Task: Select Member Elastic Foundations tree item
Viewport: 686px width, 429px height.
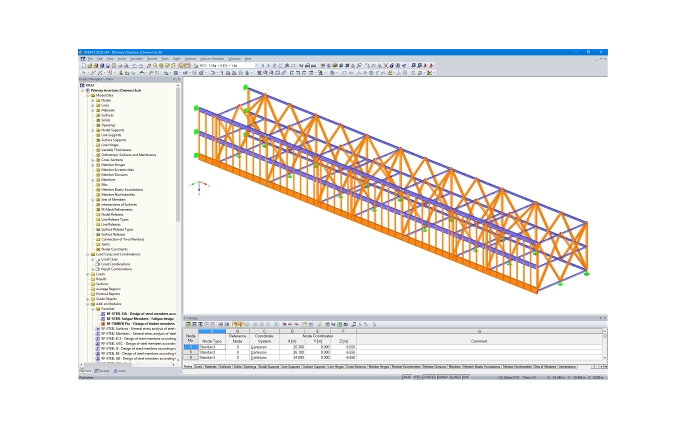Action: click(x=122, y=190)
